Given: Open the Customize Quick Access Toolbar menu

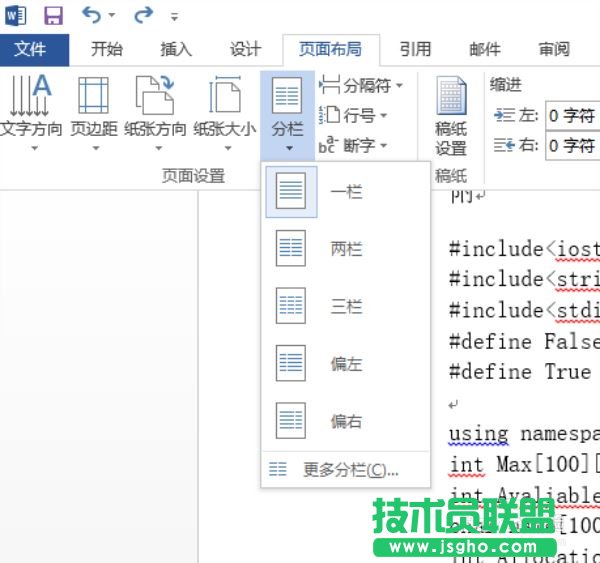Looking at the screenshot, I should tap(174, 16).
